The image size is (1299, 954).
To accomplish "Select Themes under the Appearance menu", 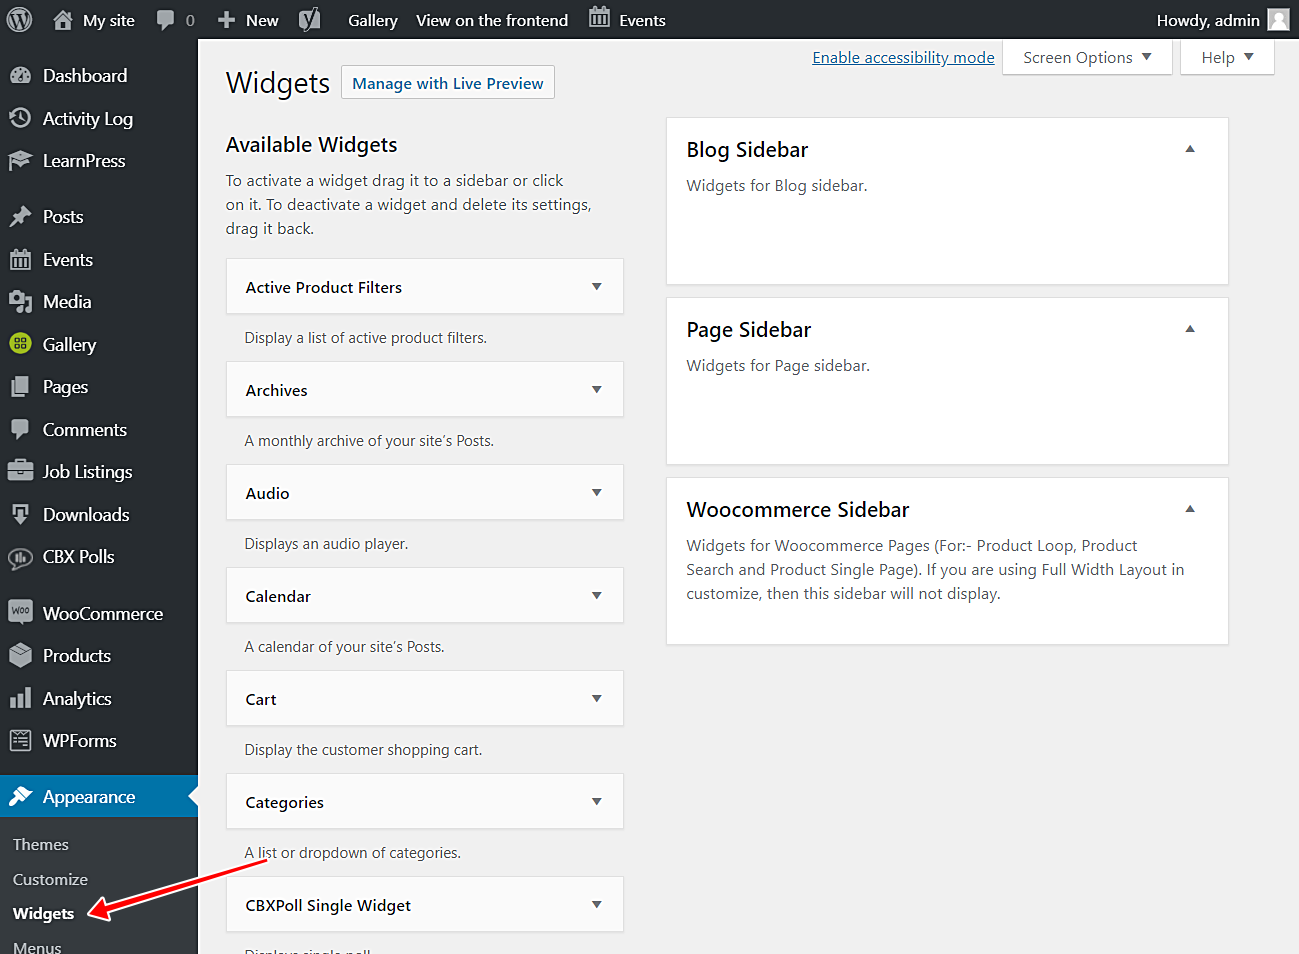I will [x=40, y=844].
